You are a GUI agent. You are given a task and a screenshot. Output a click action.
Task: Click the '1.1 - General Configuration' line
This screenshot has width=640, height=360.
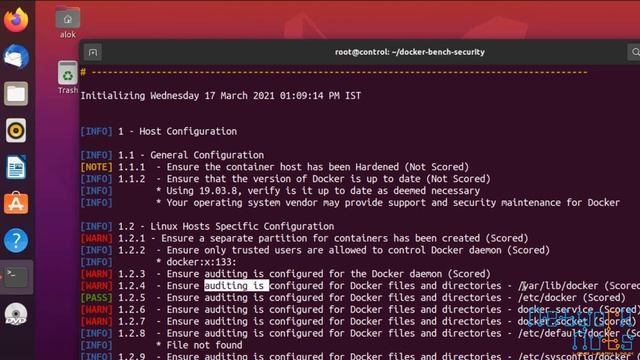[x=172, y=155]
